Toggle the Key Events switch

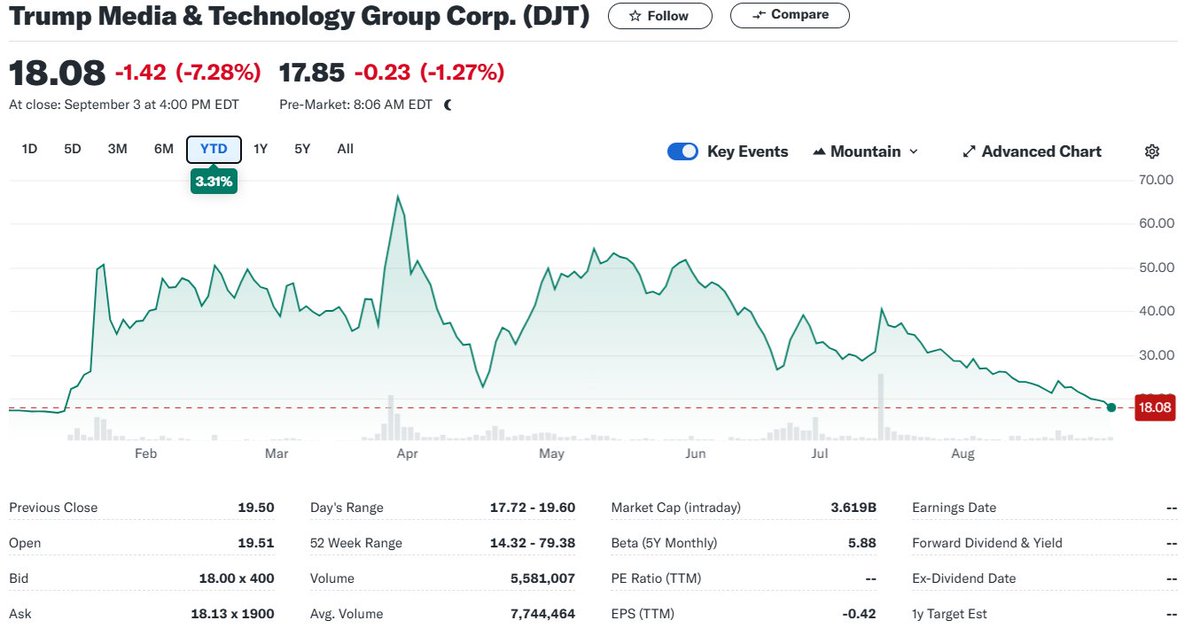click(683, 152)
